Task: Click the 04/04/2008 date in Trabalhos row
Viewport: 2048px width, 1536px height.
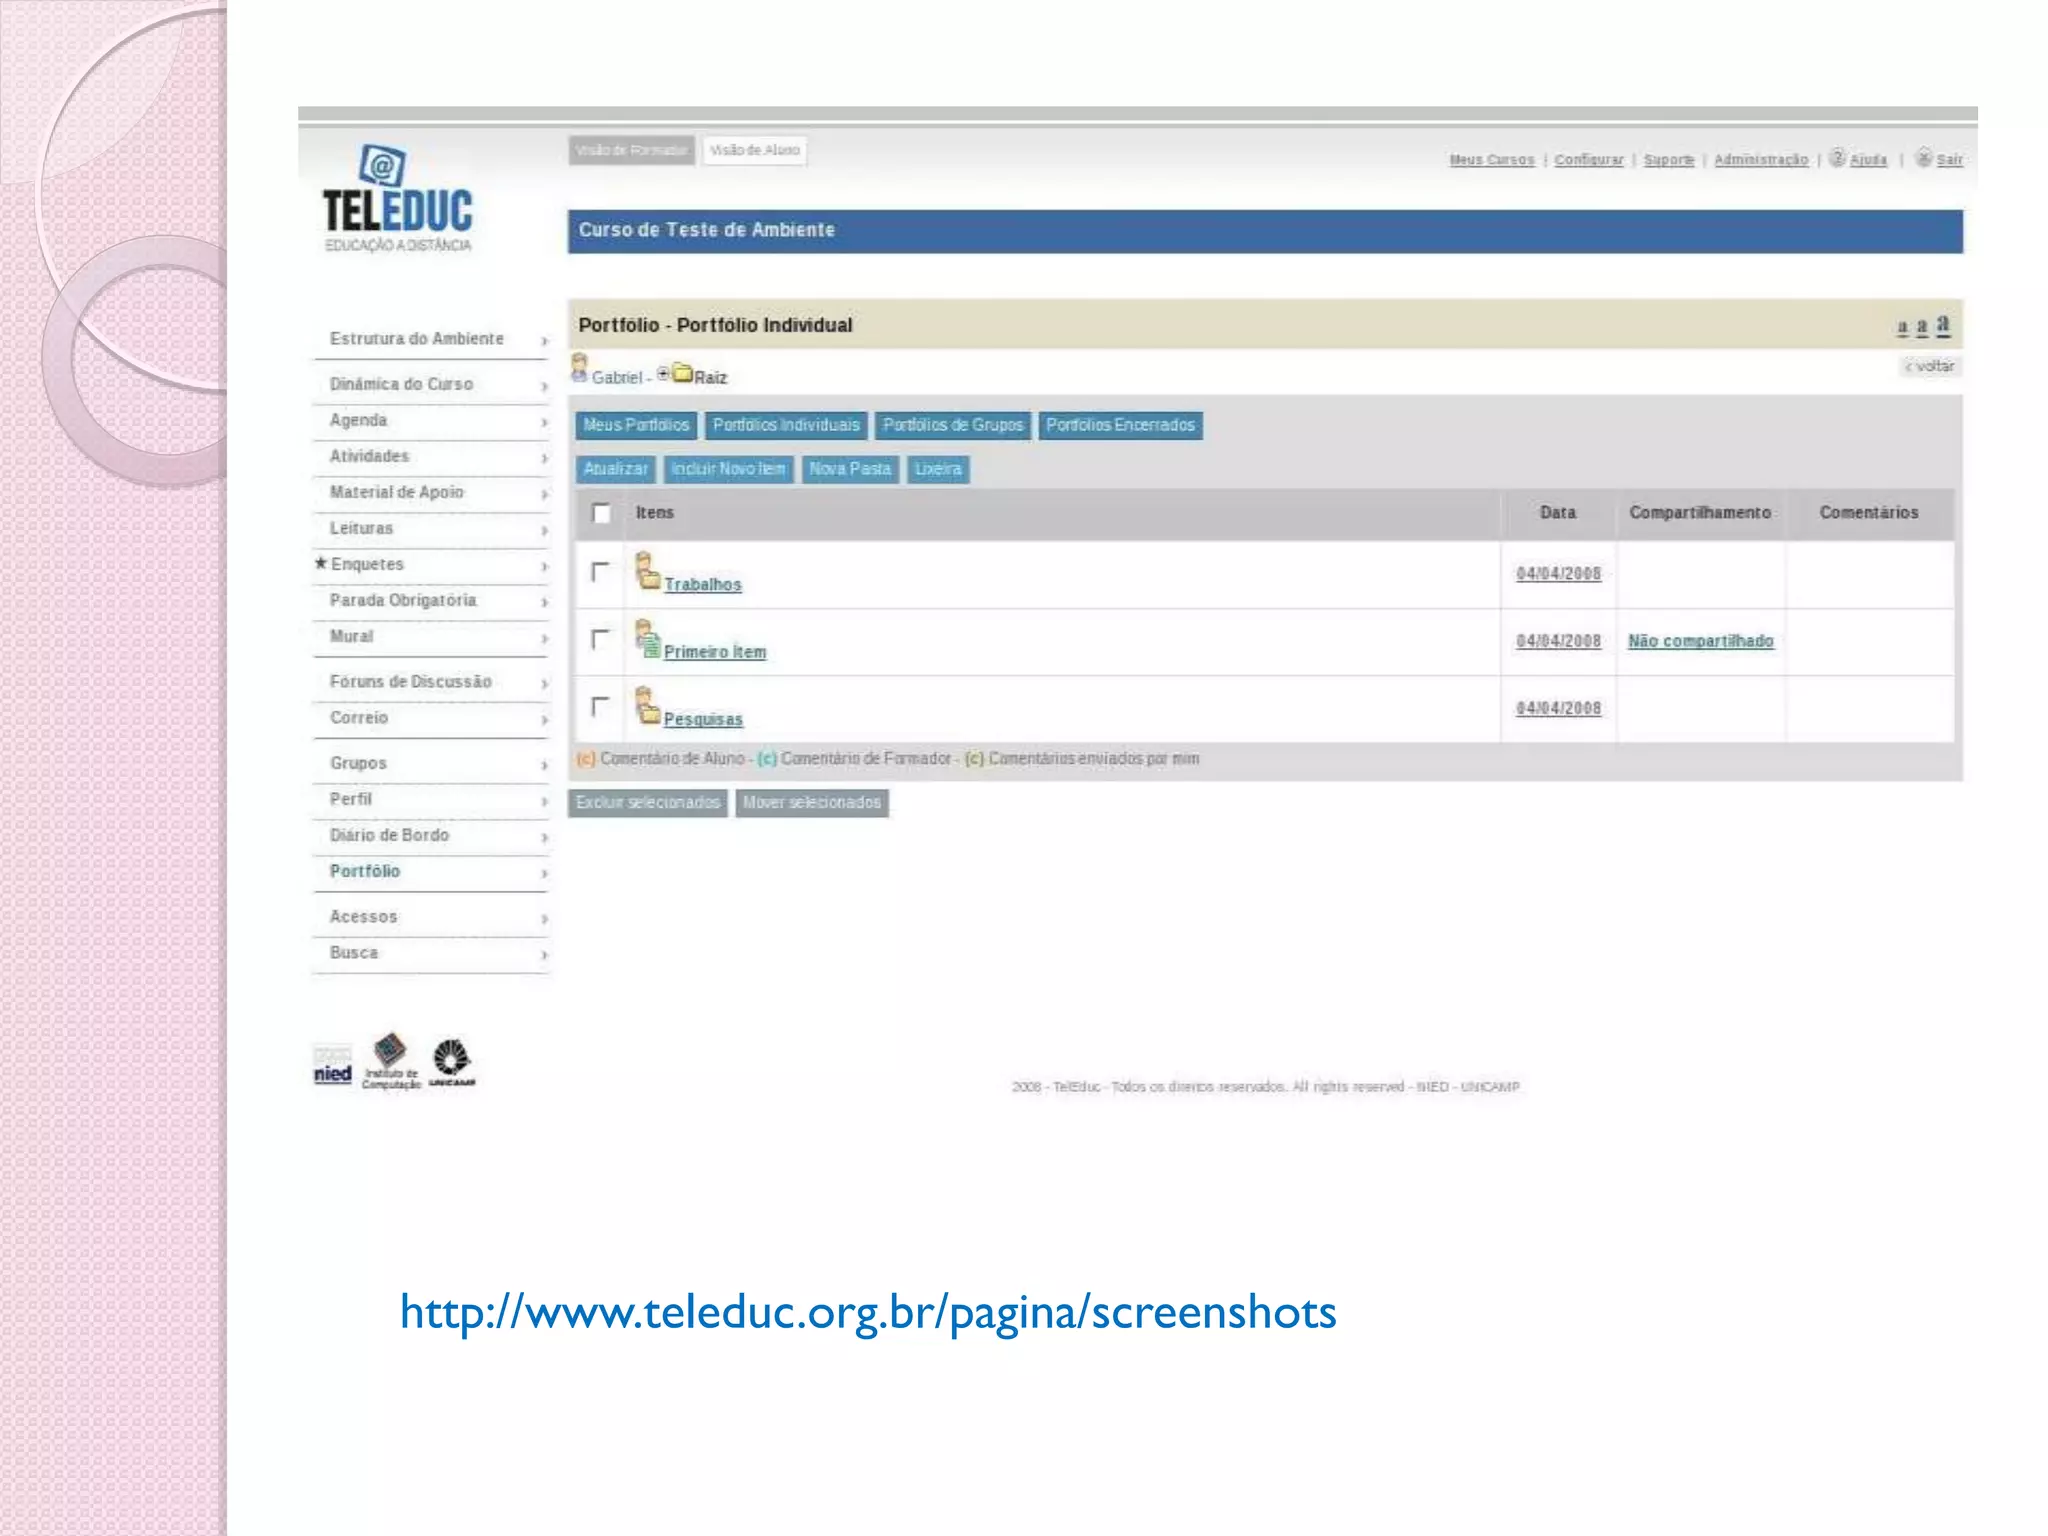Action: (x=1558, y=573)
